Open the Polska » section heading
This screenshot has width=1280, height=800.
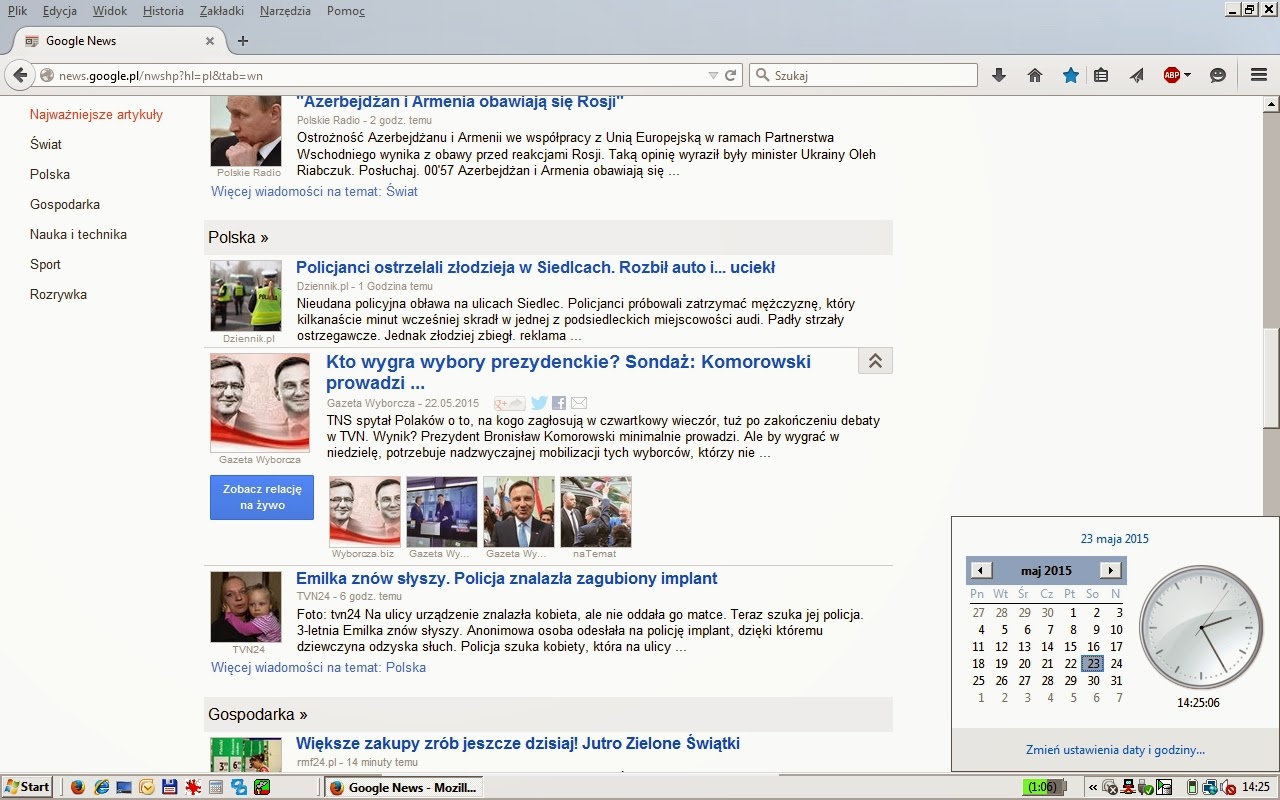coord(238,237)
